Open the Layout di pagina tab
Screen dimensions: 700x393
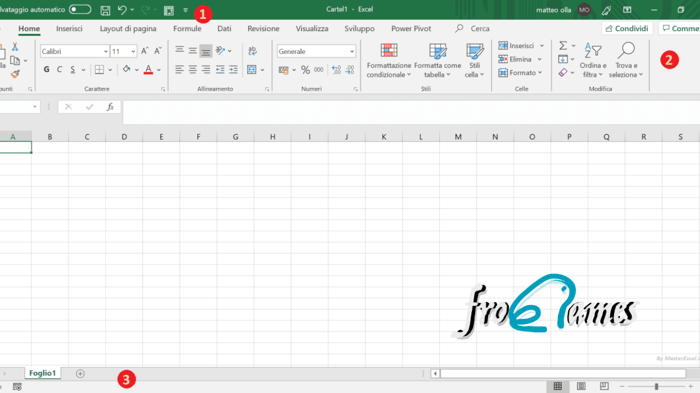128,29
